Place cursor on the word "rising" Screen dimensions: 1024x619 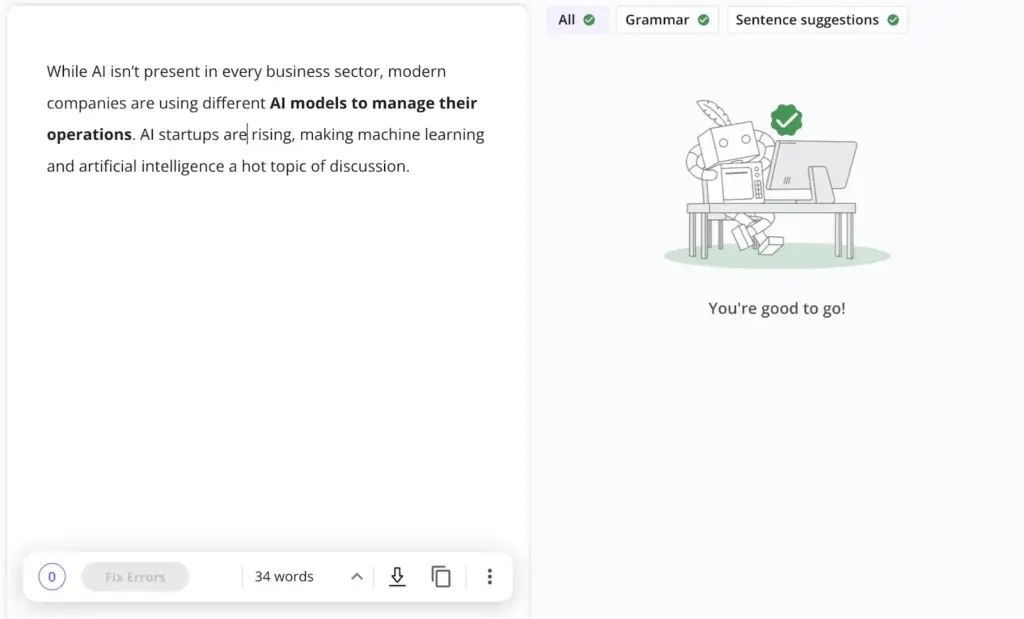click(x=272, y=135)
